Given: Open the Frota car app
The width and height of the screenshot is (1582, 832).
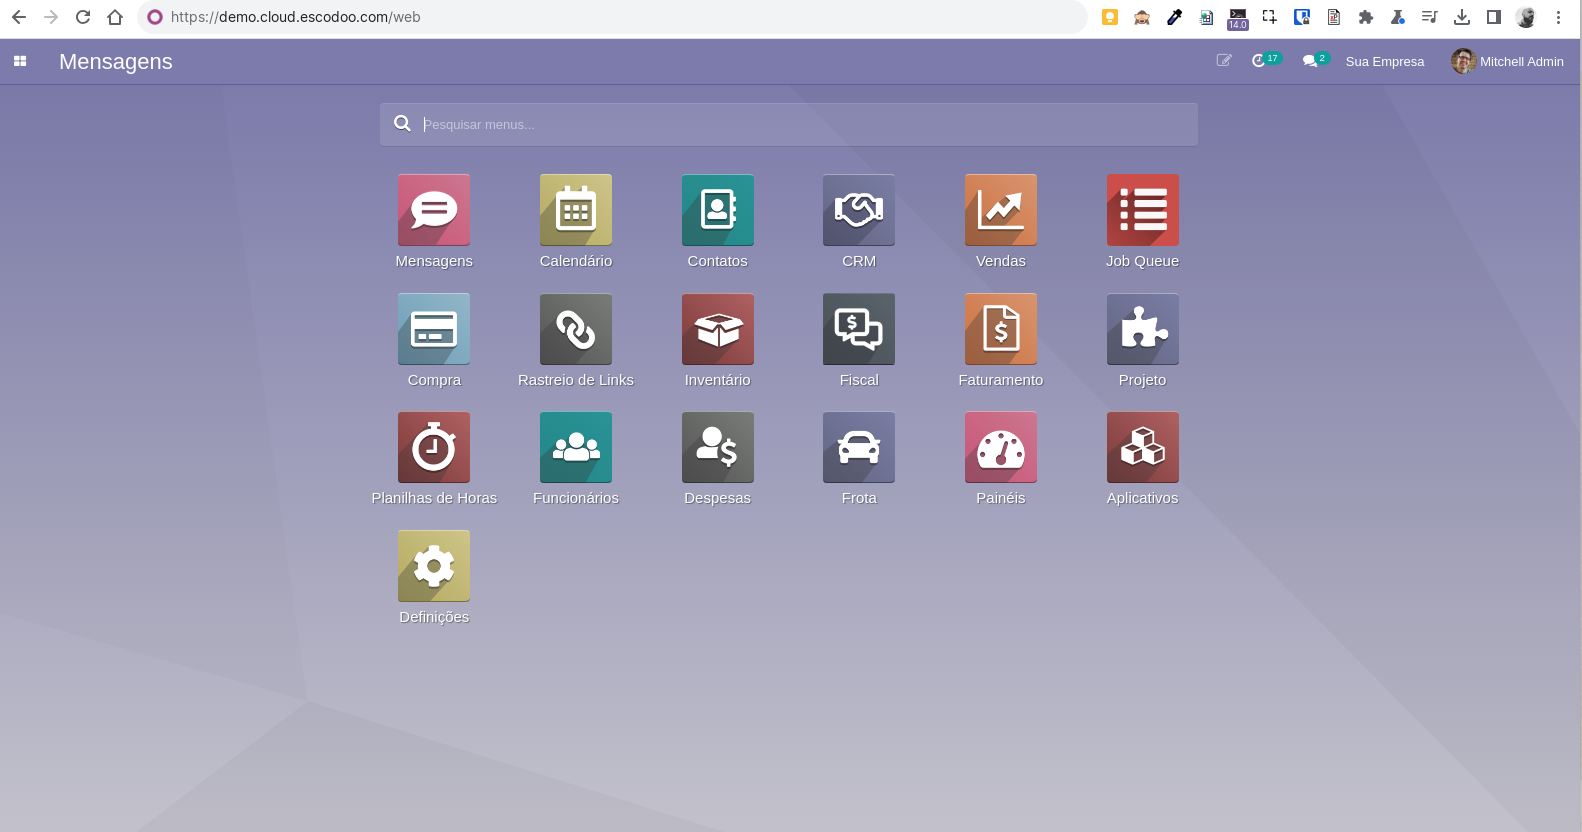Looking at the screenshot, I should click(x=859, y=448).
